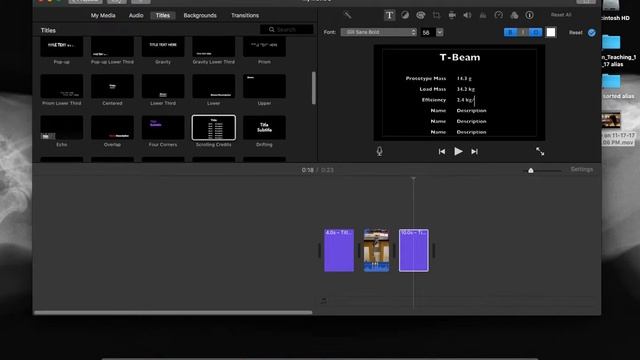This screenshot has width=640, height=360.
Task: Open the Backgrounds tab
Action: [200, 16]
